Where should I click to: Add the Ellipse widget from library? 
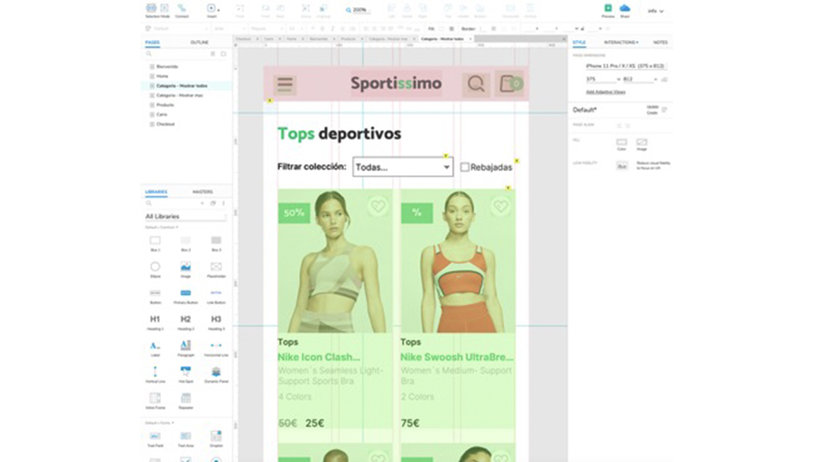point(155,266)
